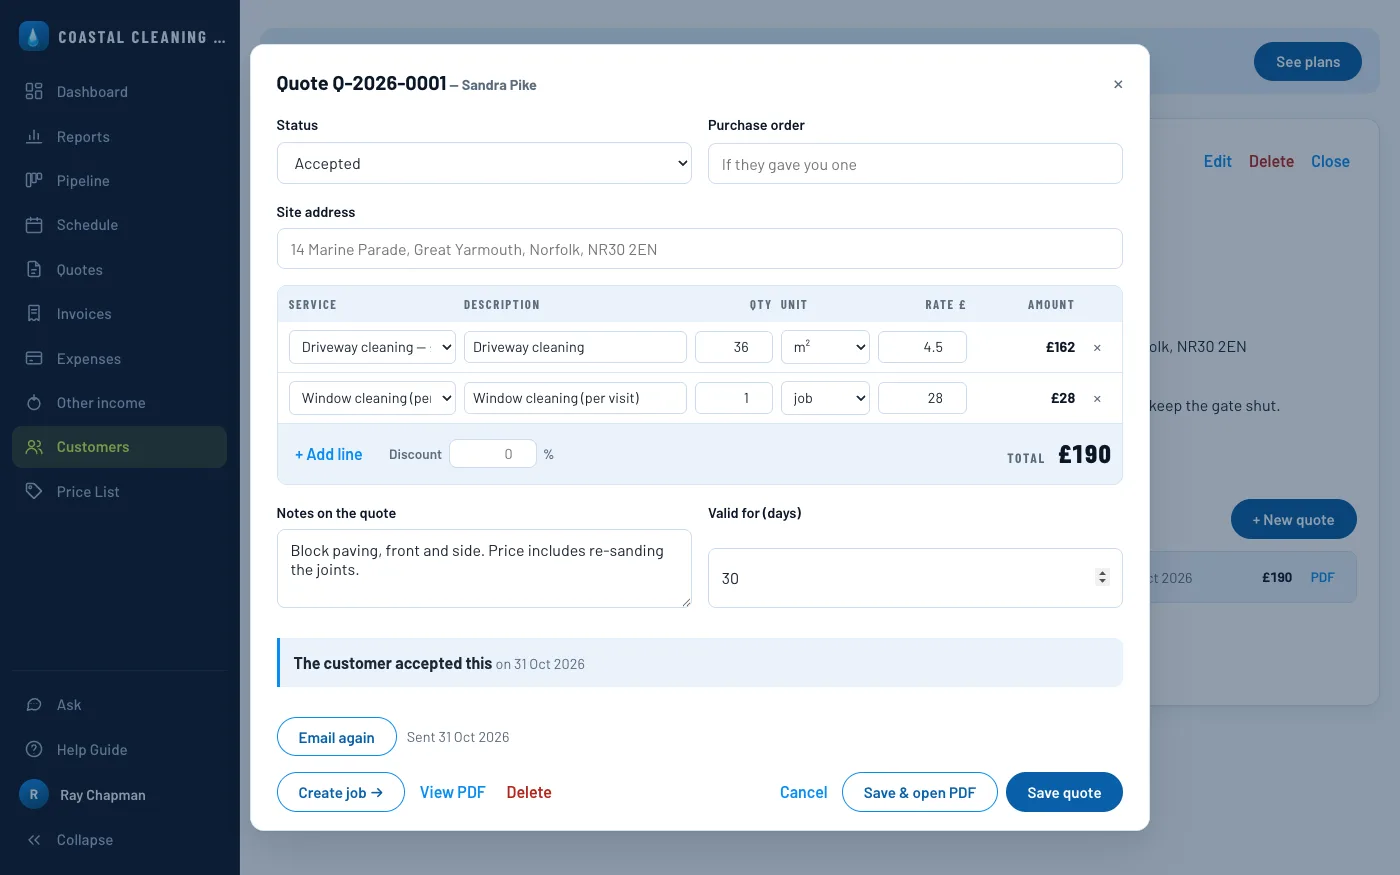The width and height of the screenshot is (1400, 875).
Task: Click the Create job button
Action: [341, 792]
